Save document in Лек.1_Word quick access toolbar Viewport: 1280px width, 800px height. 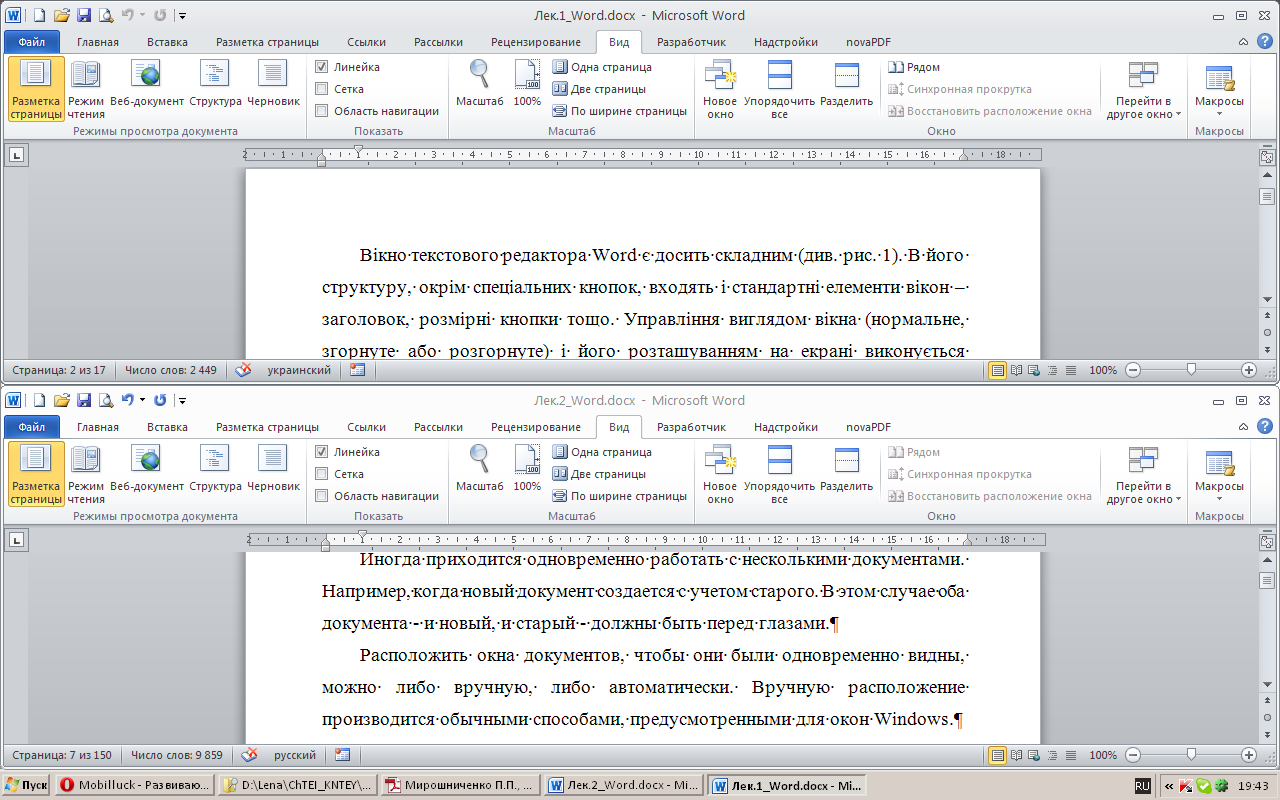click(84, 15)
